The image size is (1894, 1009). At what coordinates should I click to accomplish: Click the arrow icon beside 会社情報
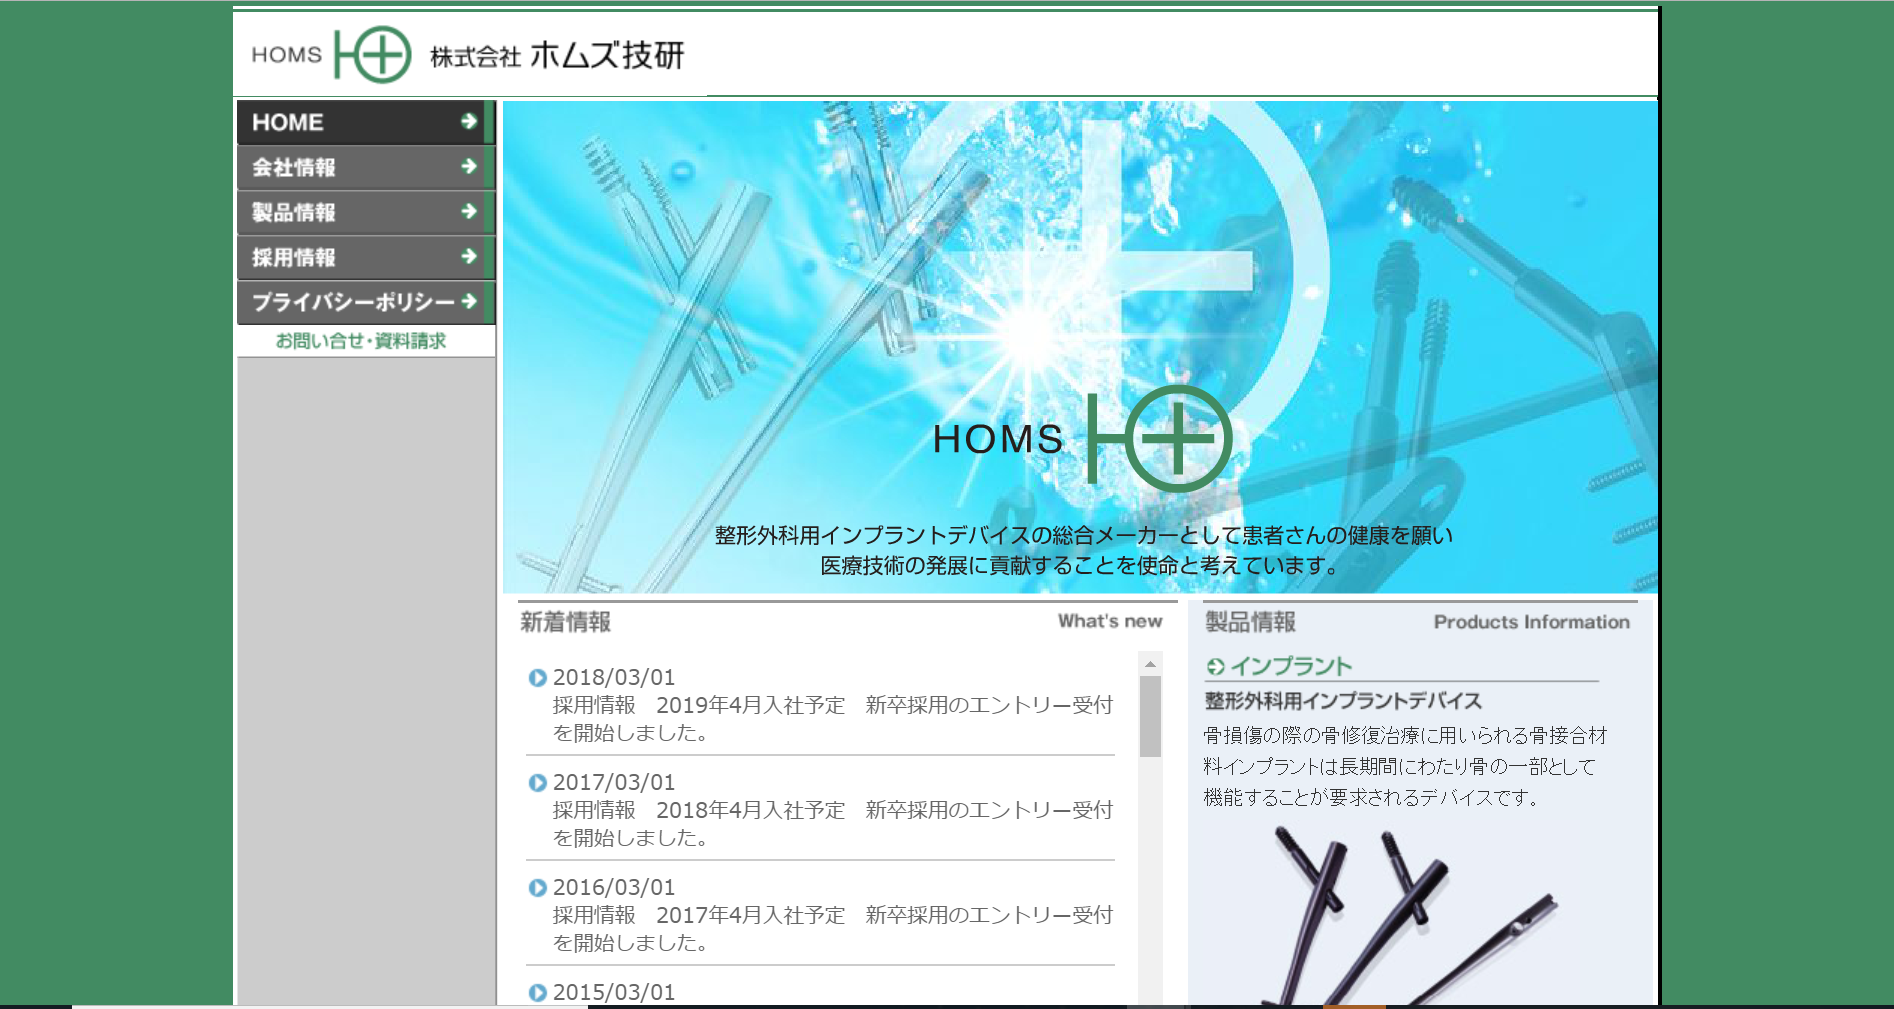(469, 166)
